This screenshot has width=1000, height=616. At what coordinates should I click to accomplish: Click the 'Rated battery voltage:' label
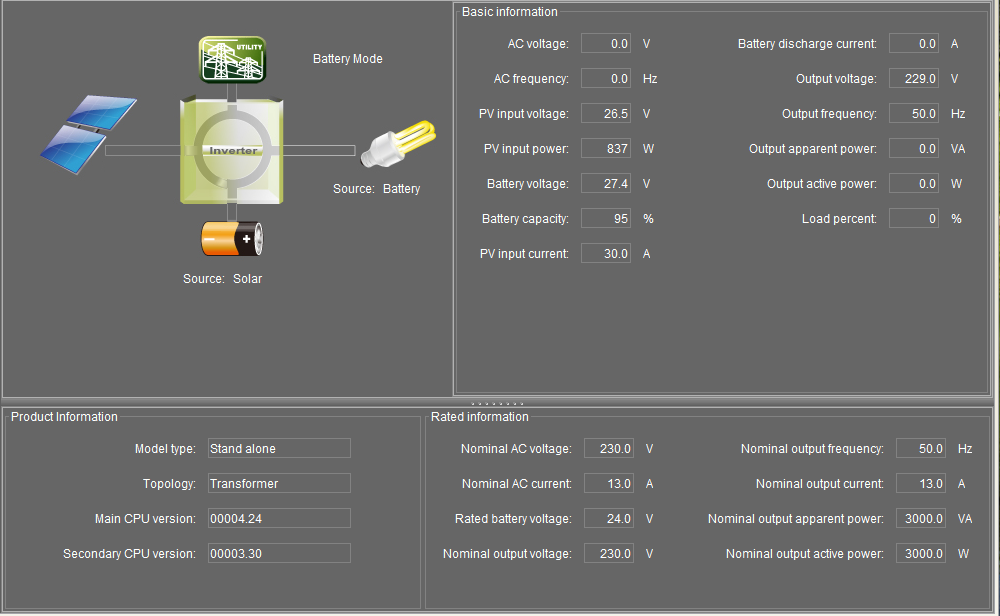pyautogui.click(x=513, y=518)
